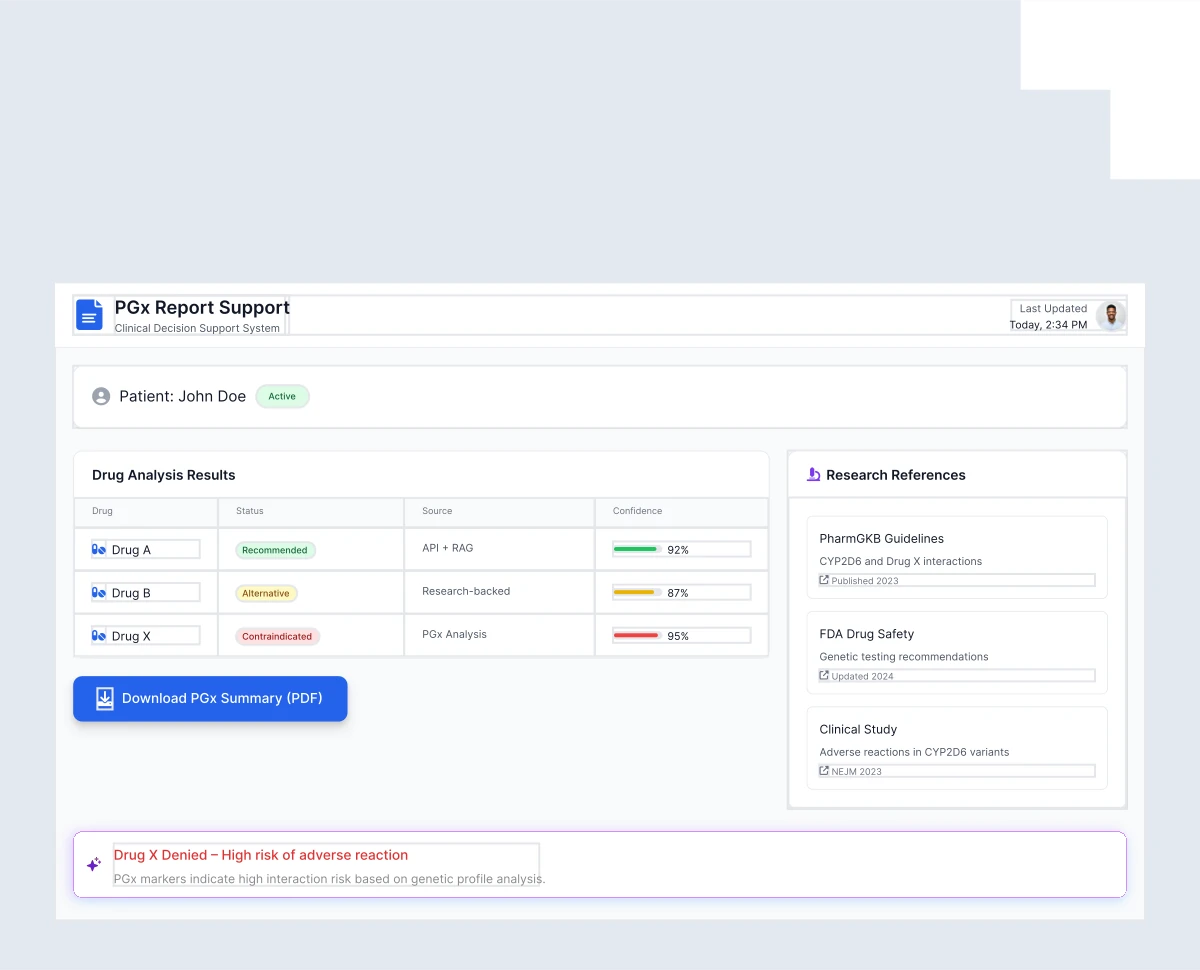The height and width of the screenshot is (970, 1200).
Task: Click the microscope icon in Research References
Action: [x=813, y=475]
